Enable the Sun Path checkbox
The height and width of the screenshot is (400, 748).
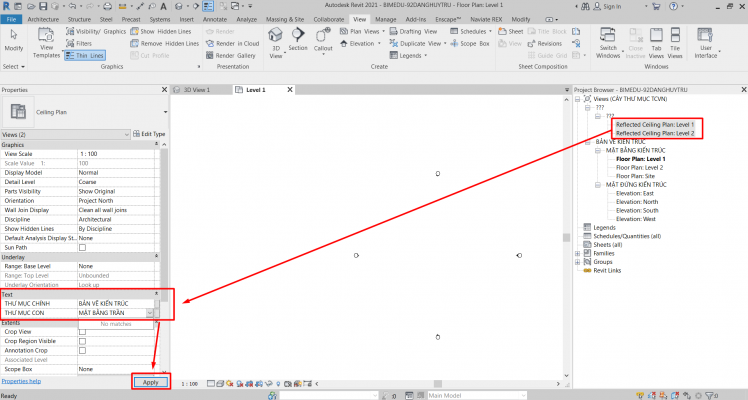click(x=82, y=247)
